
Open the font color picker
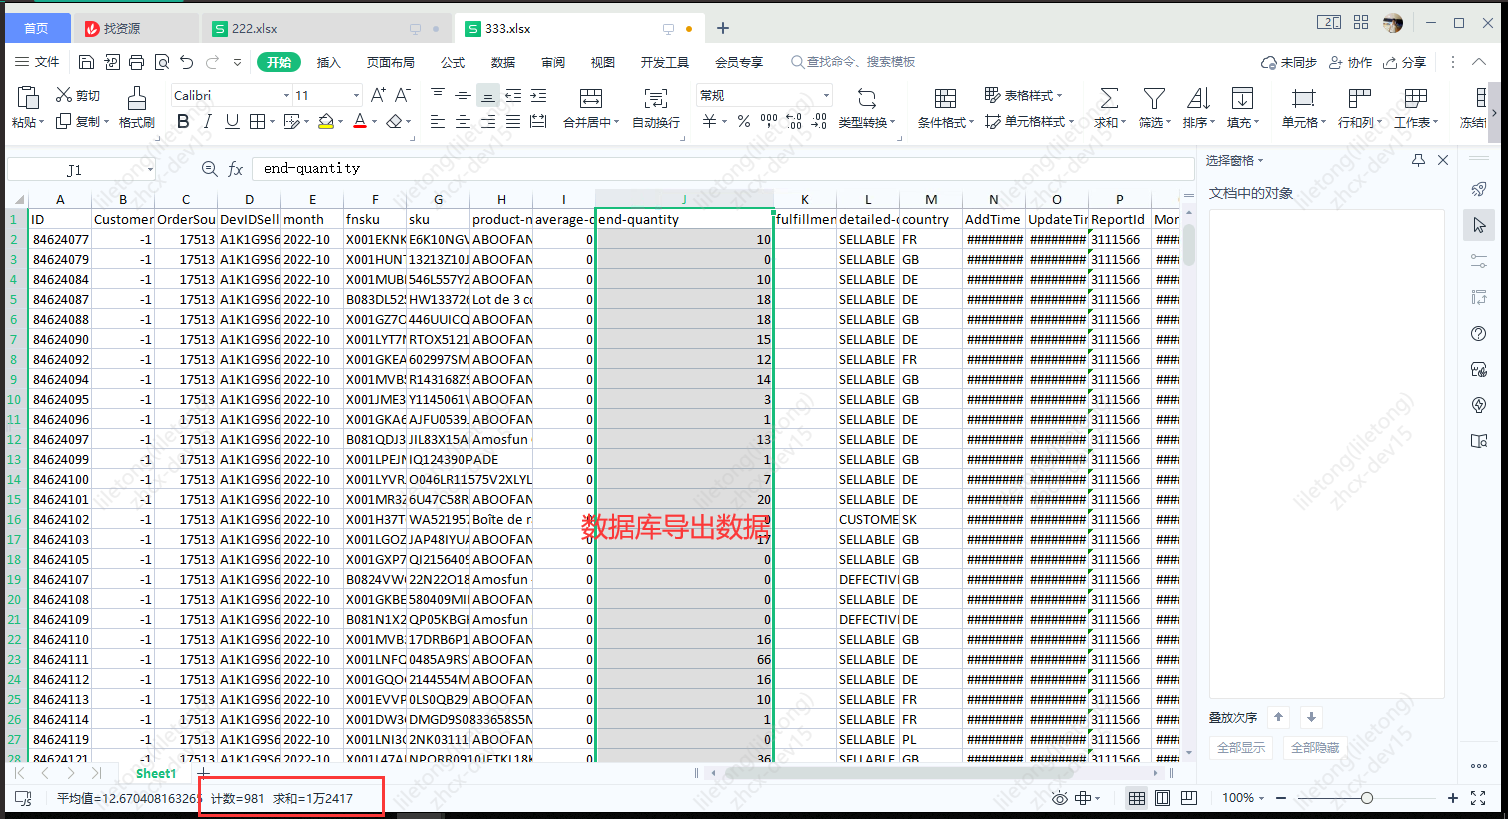coord(375,122)
